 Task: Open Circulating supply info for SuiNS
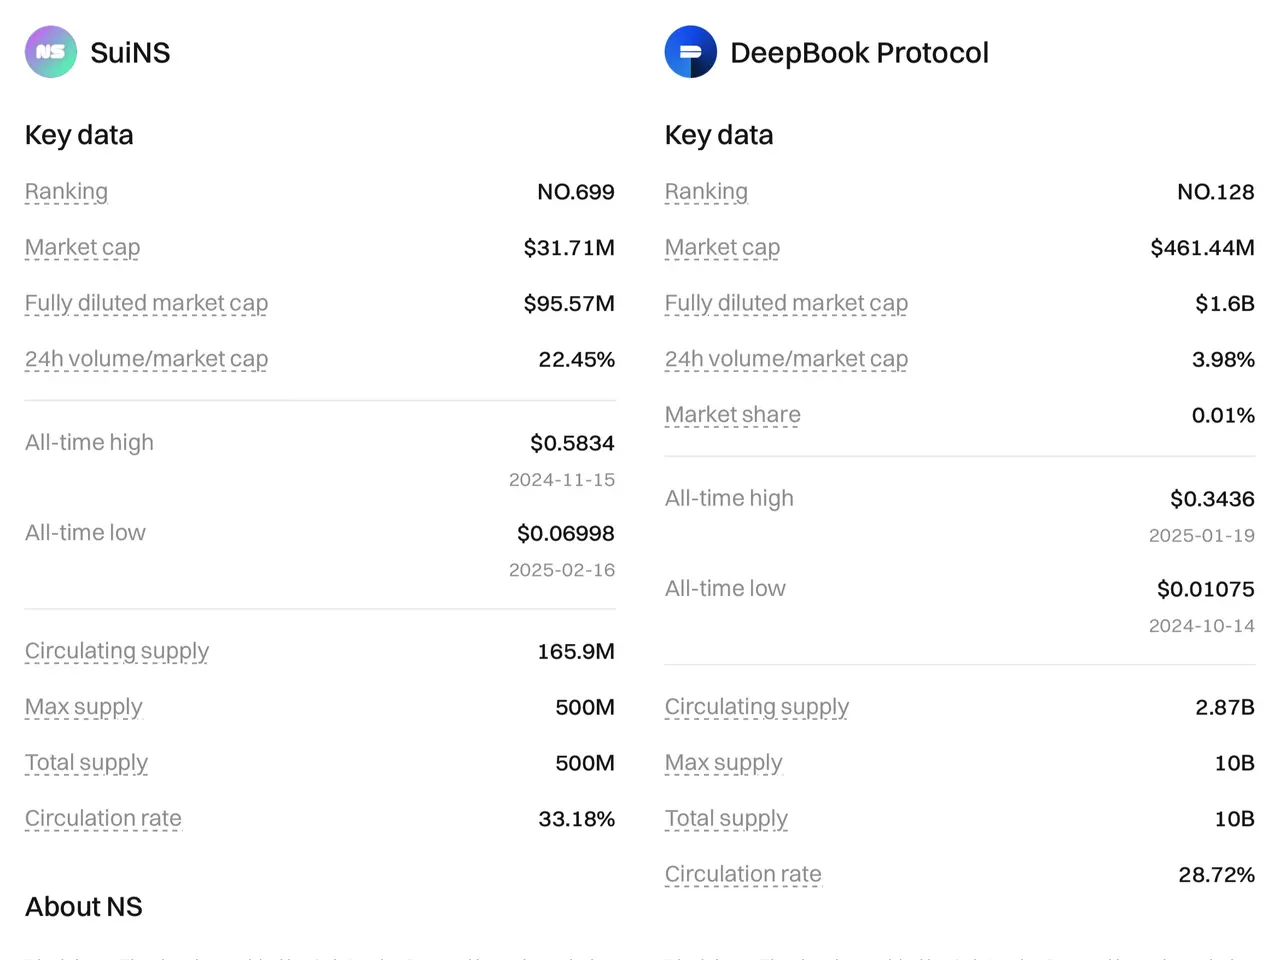coord(116,651)
